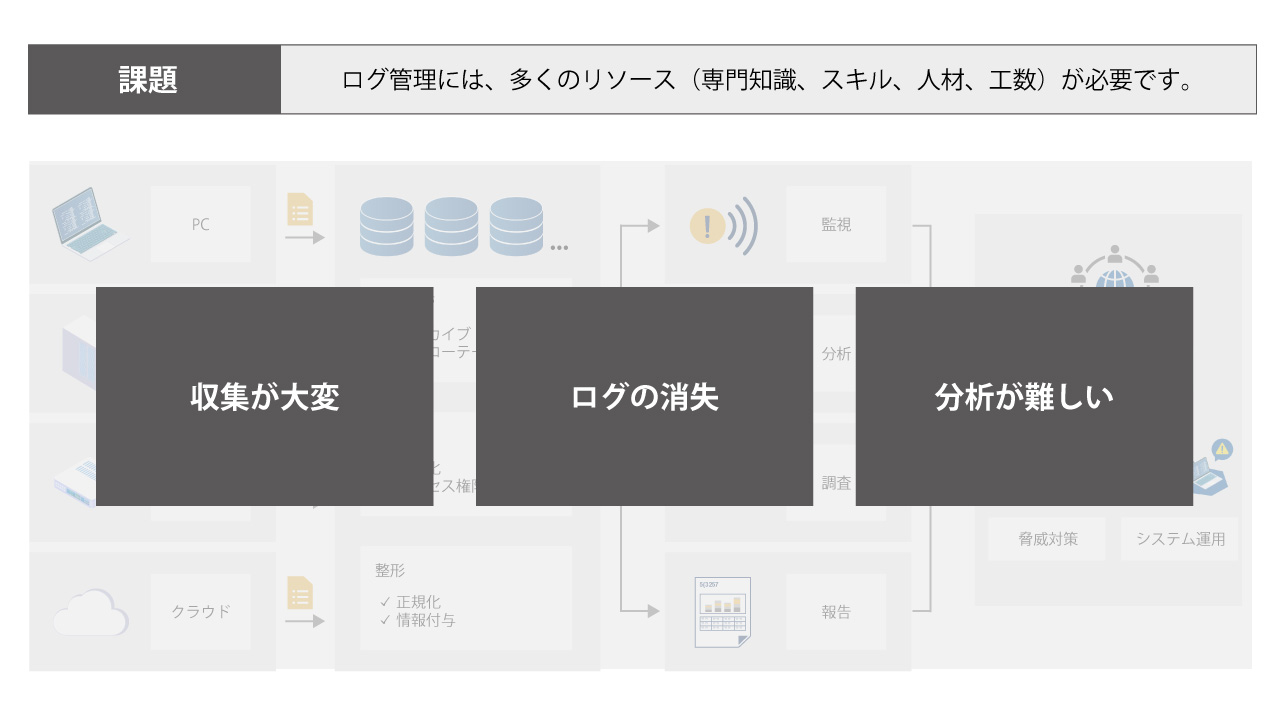
Task: Click the headline text about ログ管理 resources
Action: pyautogui.click(x=768, y=80)
